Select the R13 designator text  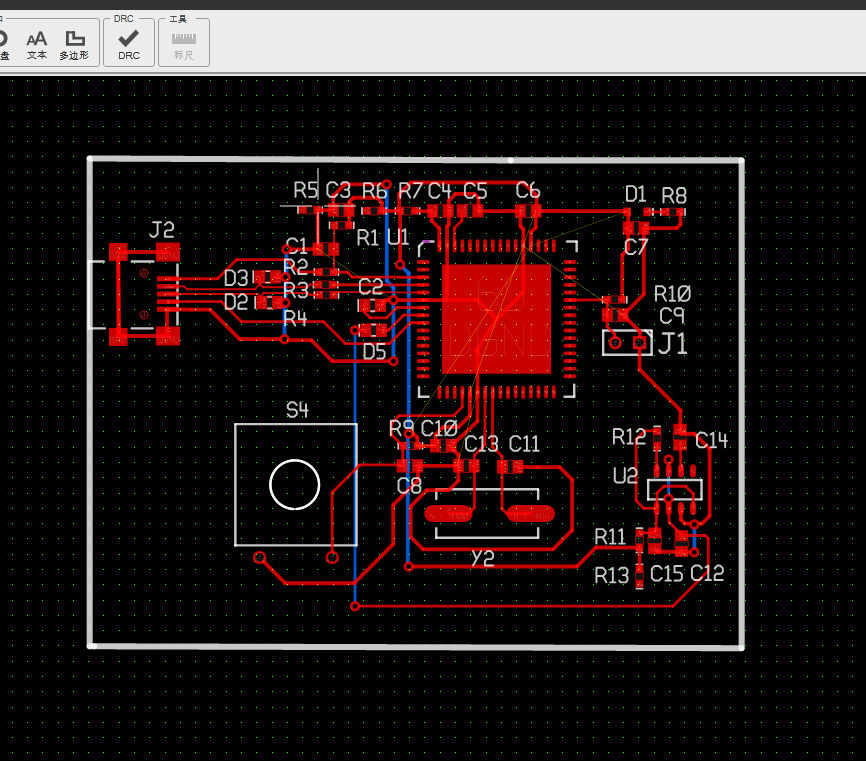[611, 575]
